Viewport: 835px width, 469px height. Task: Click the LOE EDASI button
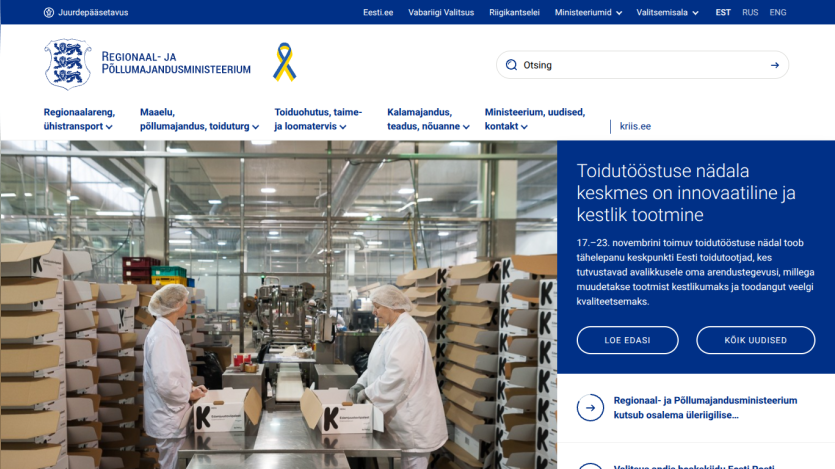[627, 340]
